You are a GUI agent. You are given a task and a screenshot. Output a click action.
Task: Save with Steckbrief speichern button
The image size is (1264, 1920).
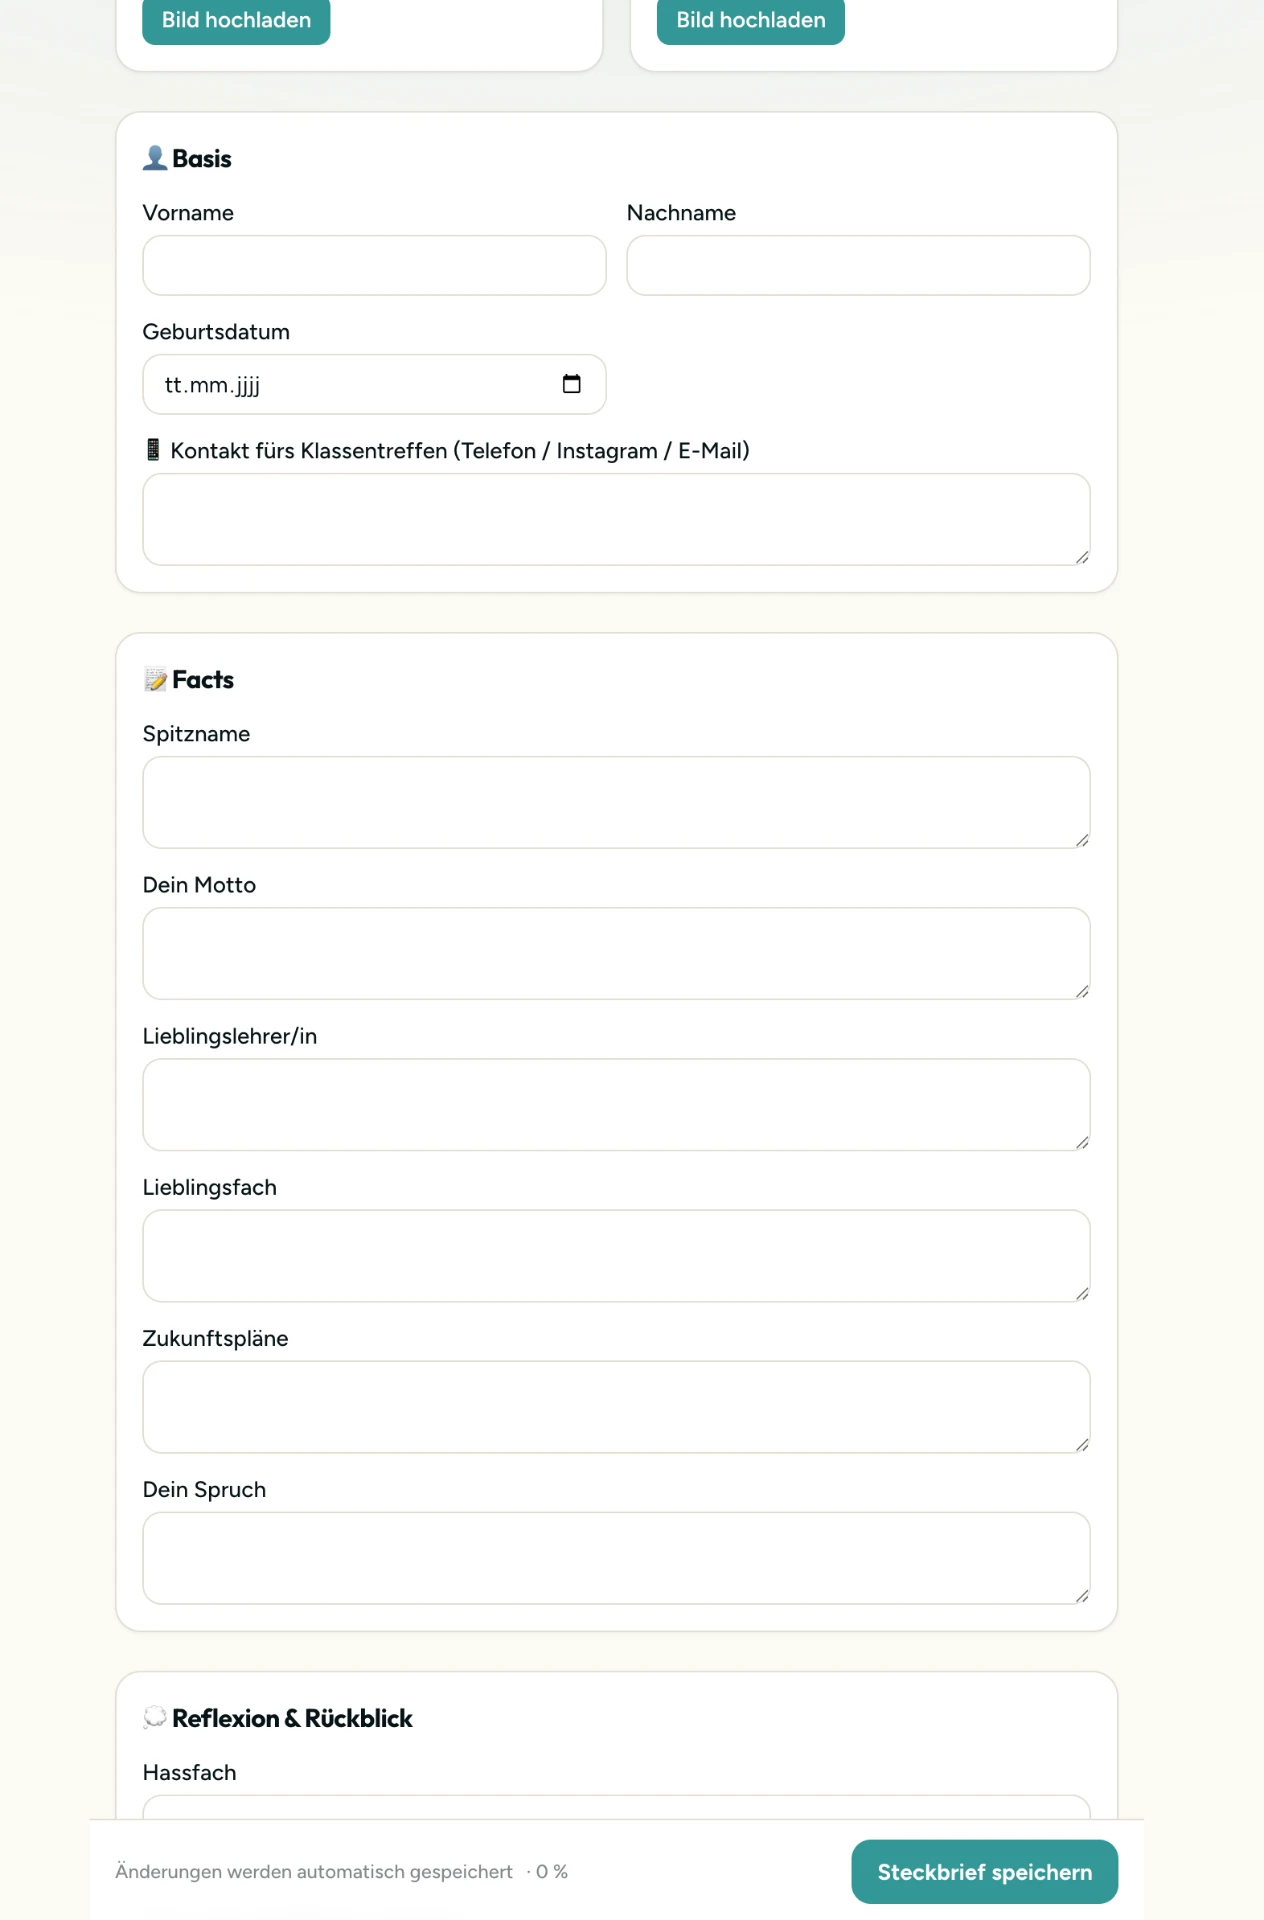pyautogui.click(x=985, y=1872)
